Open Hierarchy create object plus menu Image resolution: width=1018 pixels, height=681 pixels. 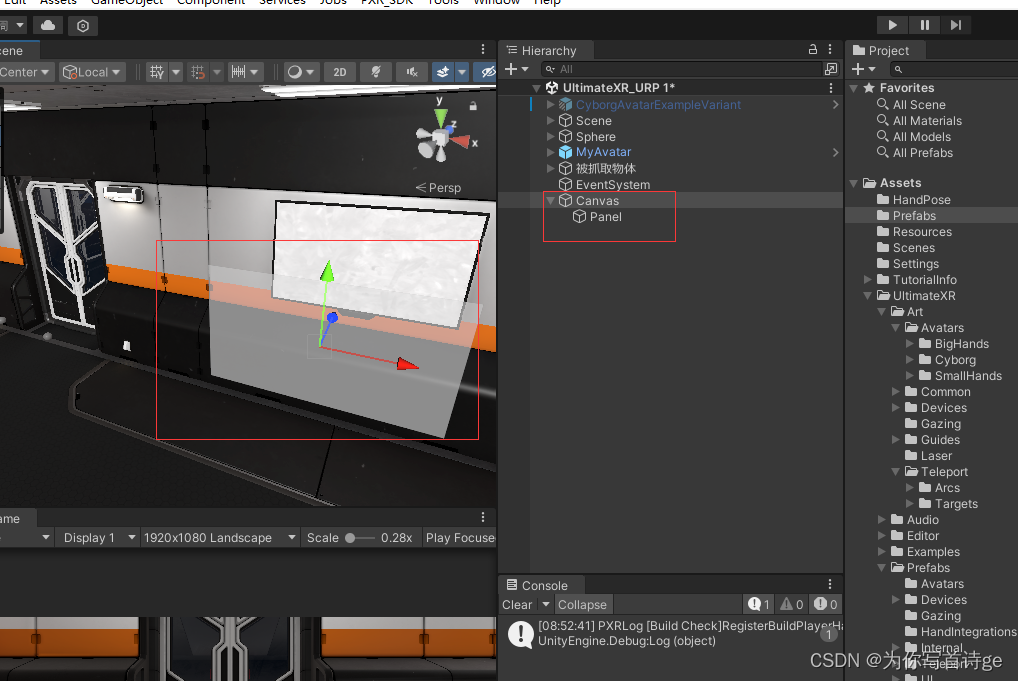pos(517,69)
